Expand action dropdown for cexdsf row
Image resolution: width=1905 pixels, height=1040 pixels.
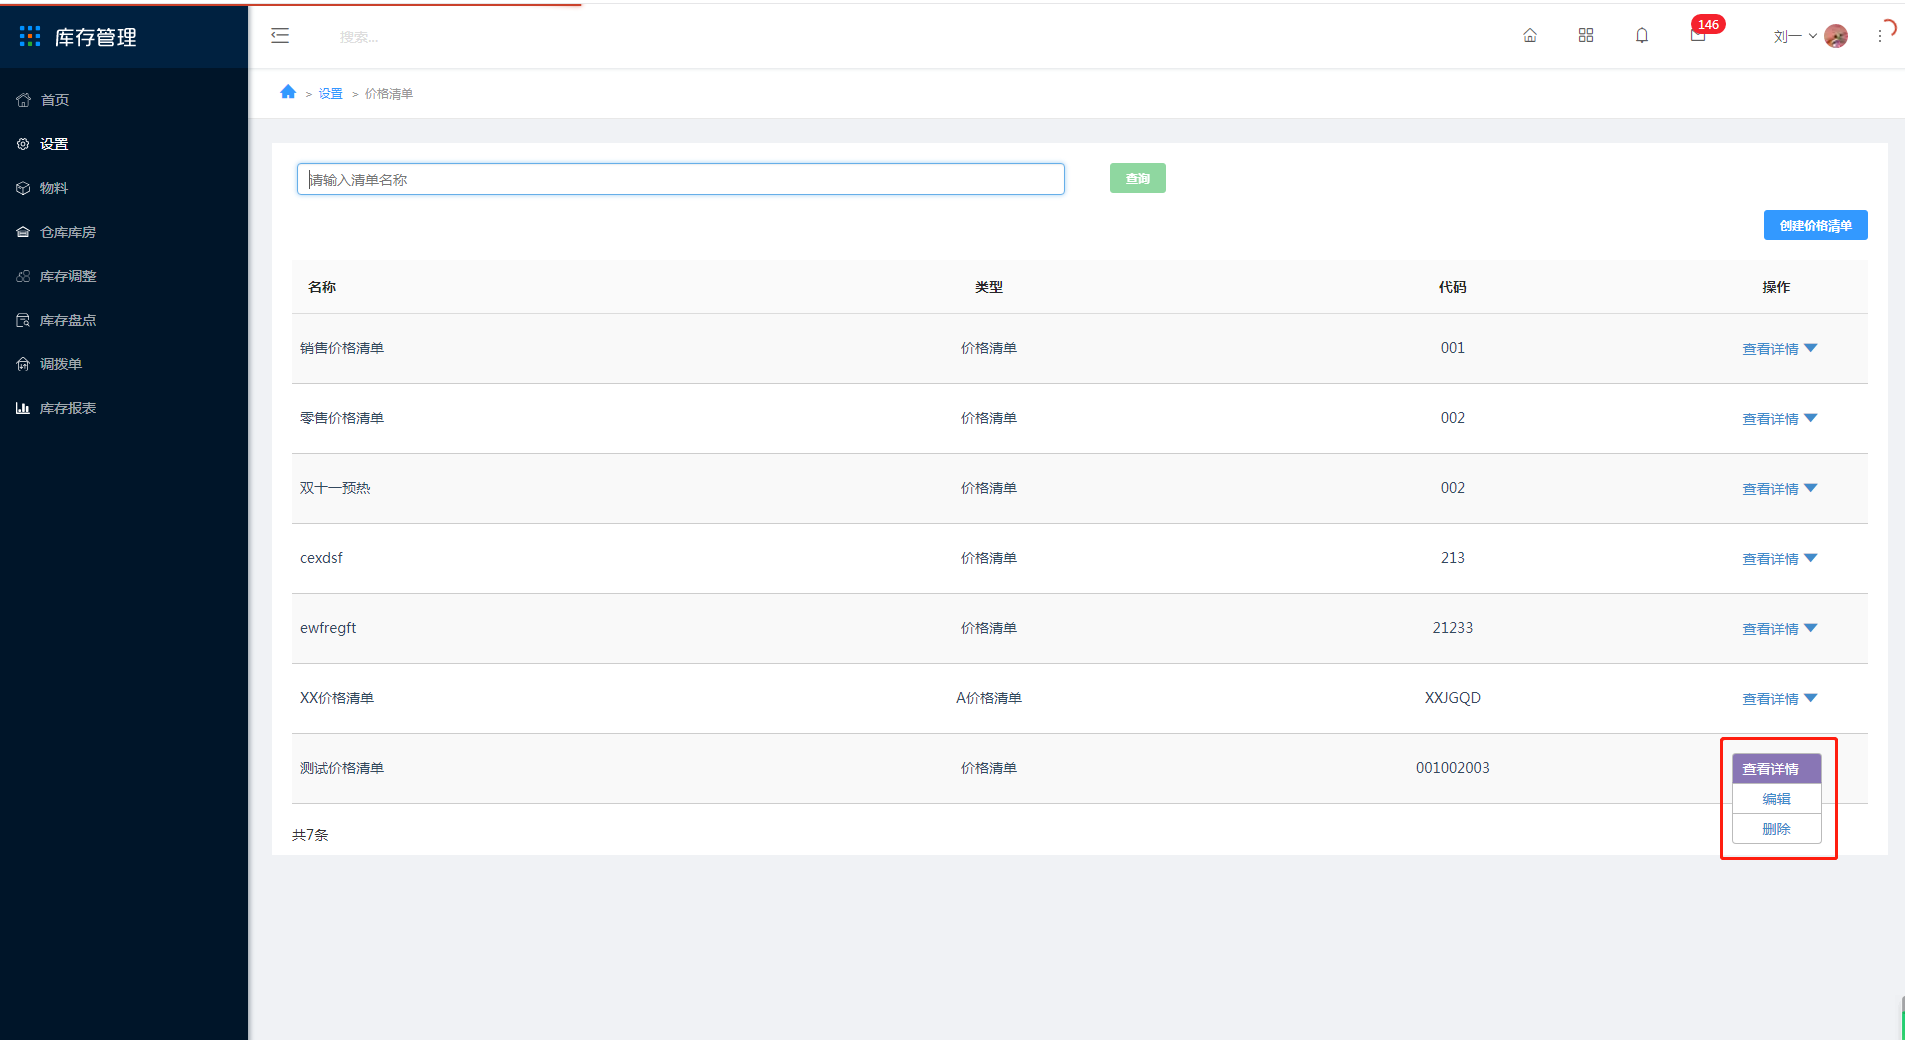[1811, 558]
